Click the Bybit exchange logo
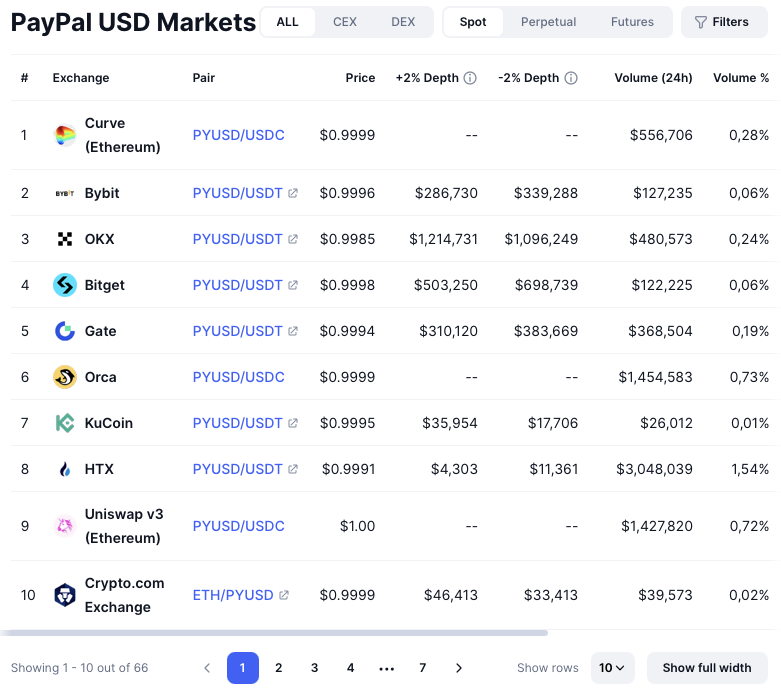The height and width of the screenshot is (689, 781). click(65, 193)
